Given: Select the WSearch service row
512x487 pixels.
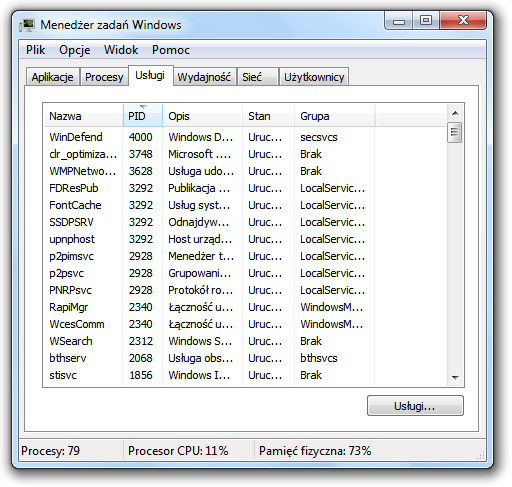Looking at the screenshot, I should (x=245, y=341).
